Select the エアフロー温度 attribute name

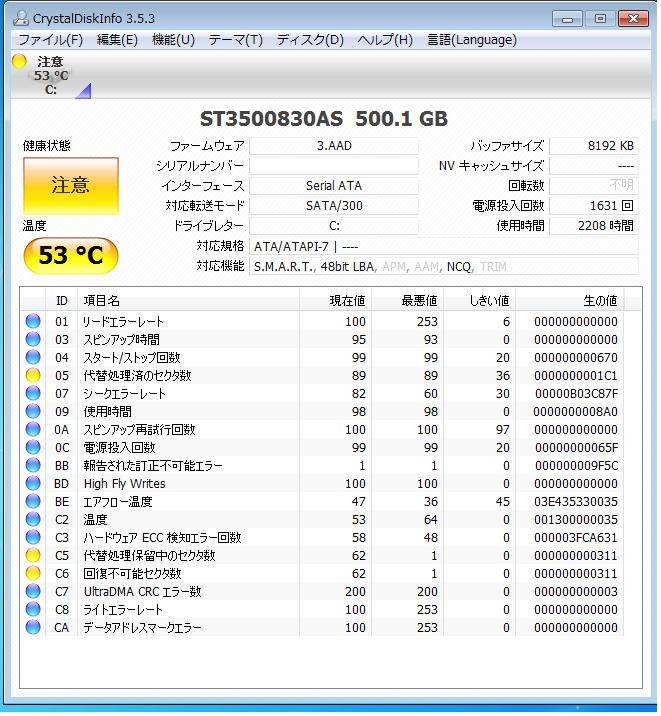[x=118, y=501]
